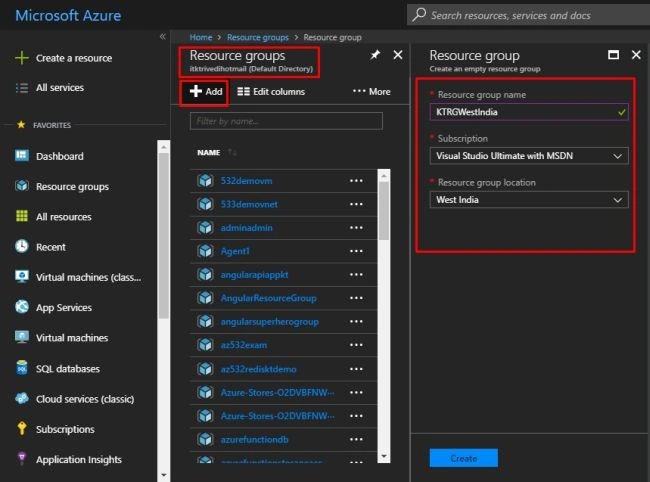Viewport: 650px width, 482px height.
Task: Select SQL databases menu item
Action: [x=68, y=368]
